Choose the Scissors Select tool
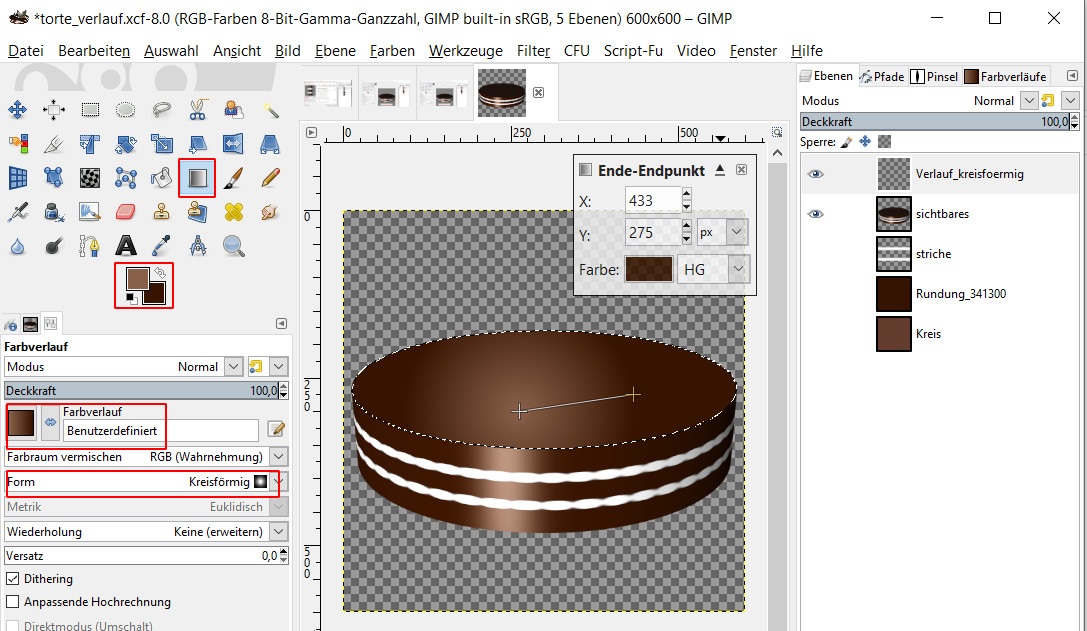The image size is (1087, 631). pyautogui.click(x=197, y=110)
